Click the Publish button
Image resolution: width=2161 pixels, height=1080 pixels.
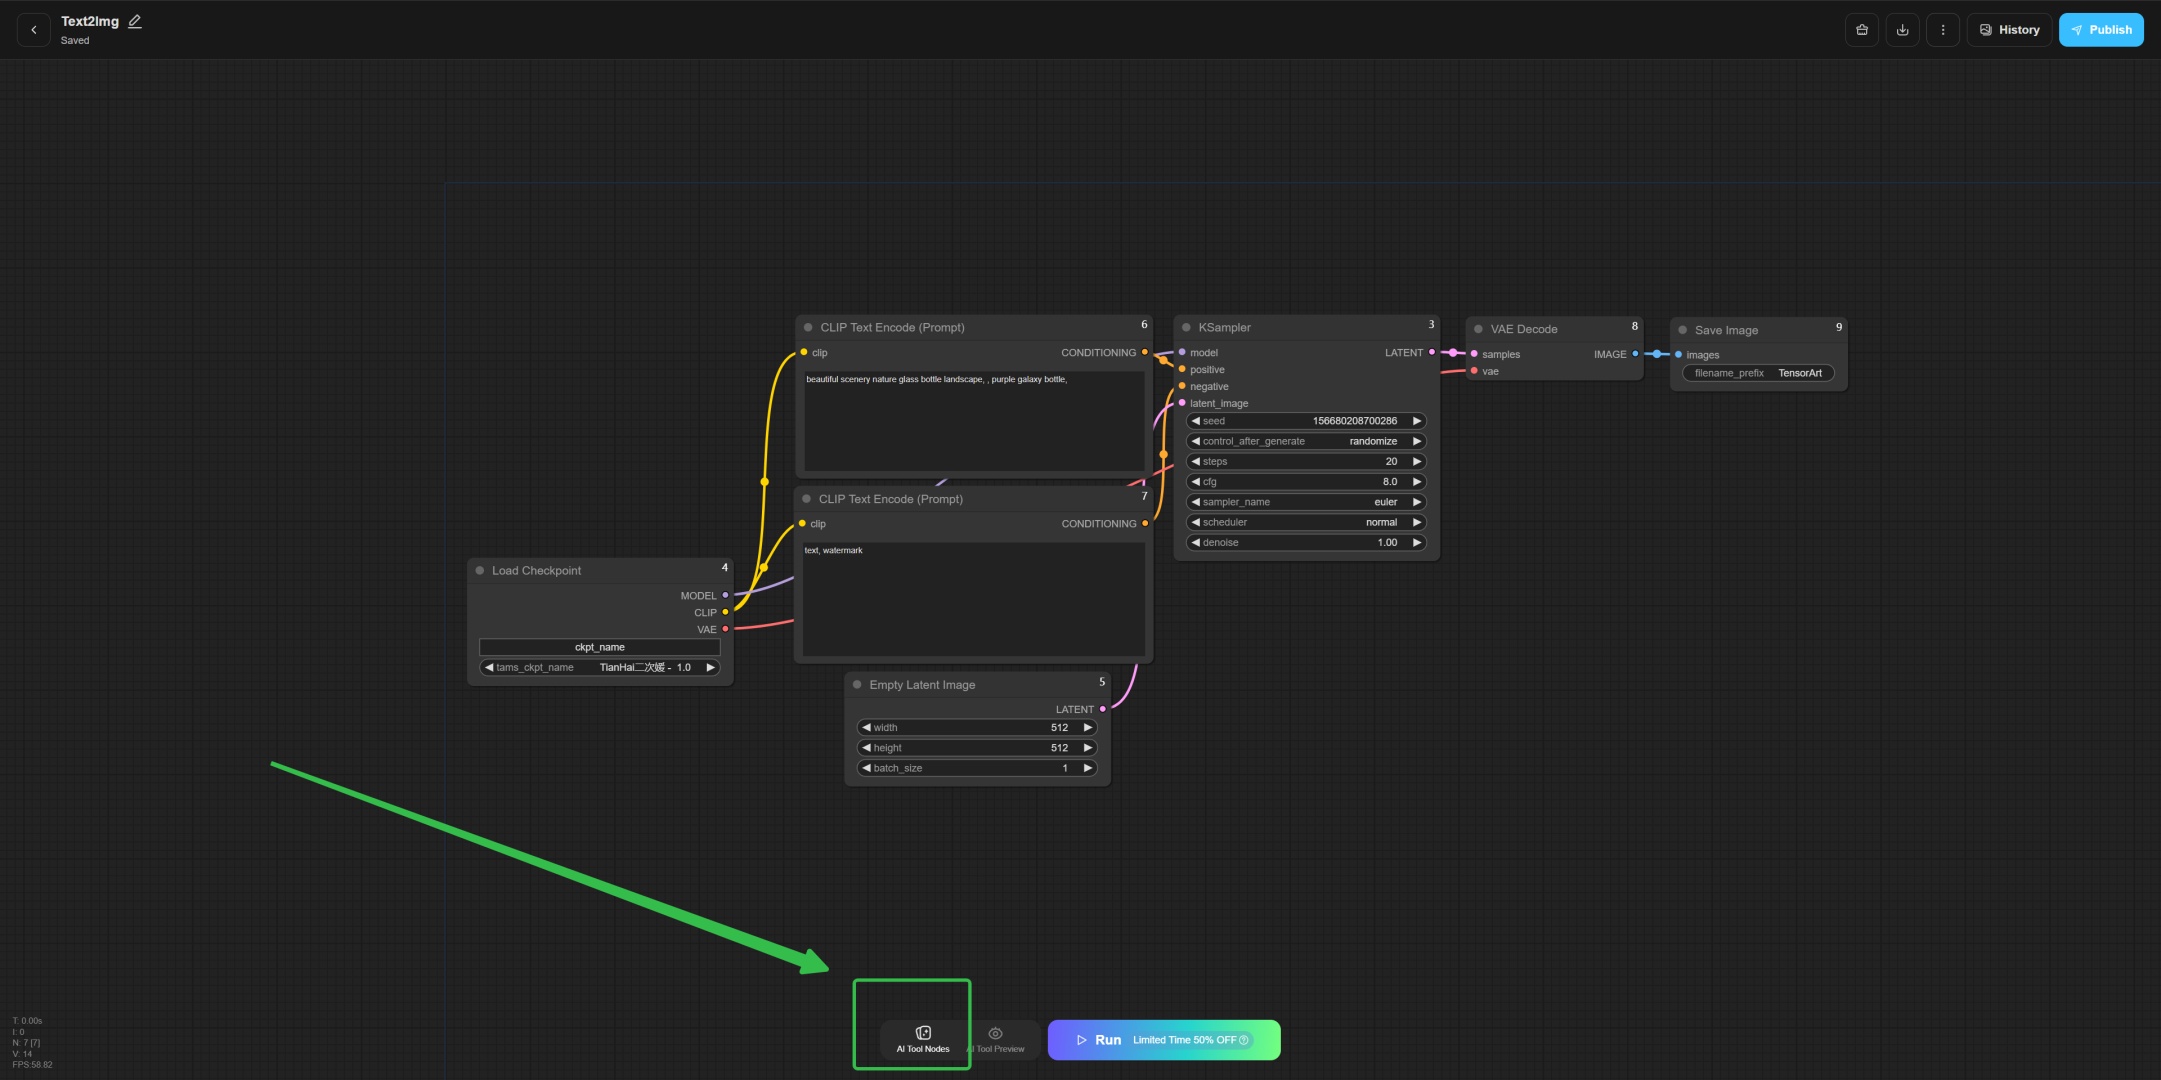tap(2100, 30)
